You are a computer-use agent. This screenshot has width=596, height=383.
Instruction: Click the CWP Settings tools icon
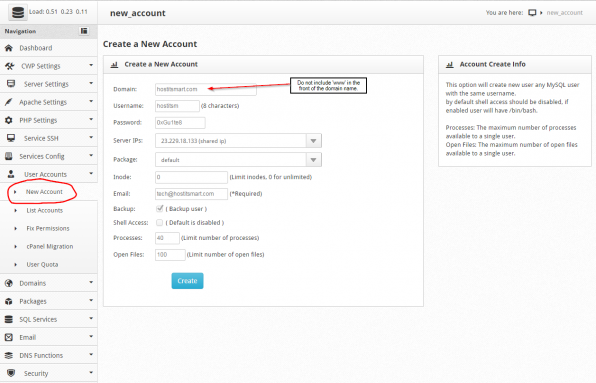(10, 66)
